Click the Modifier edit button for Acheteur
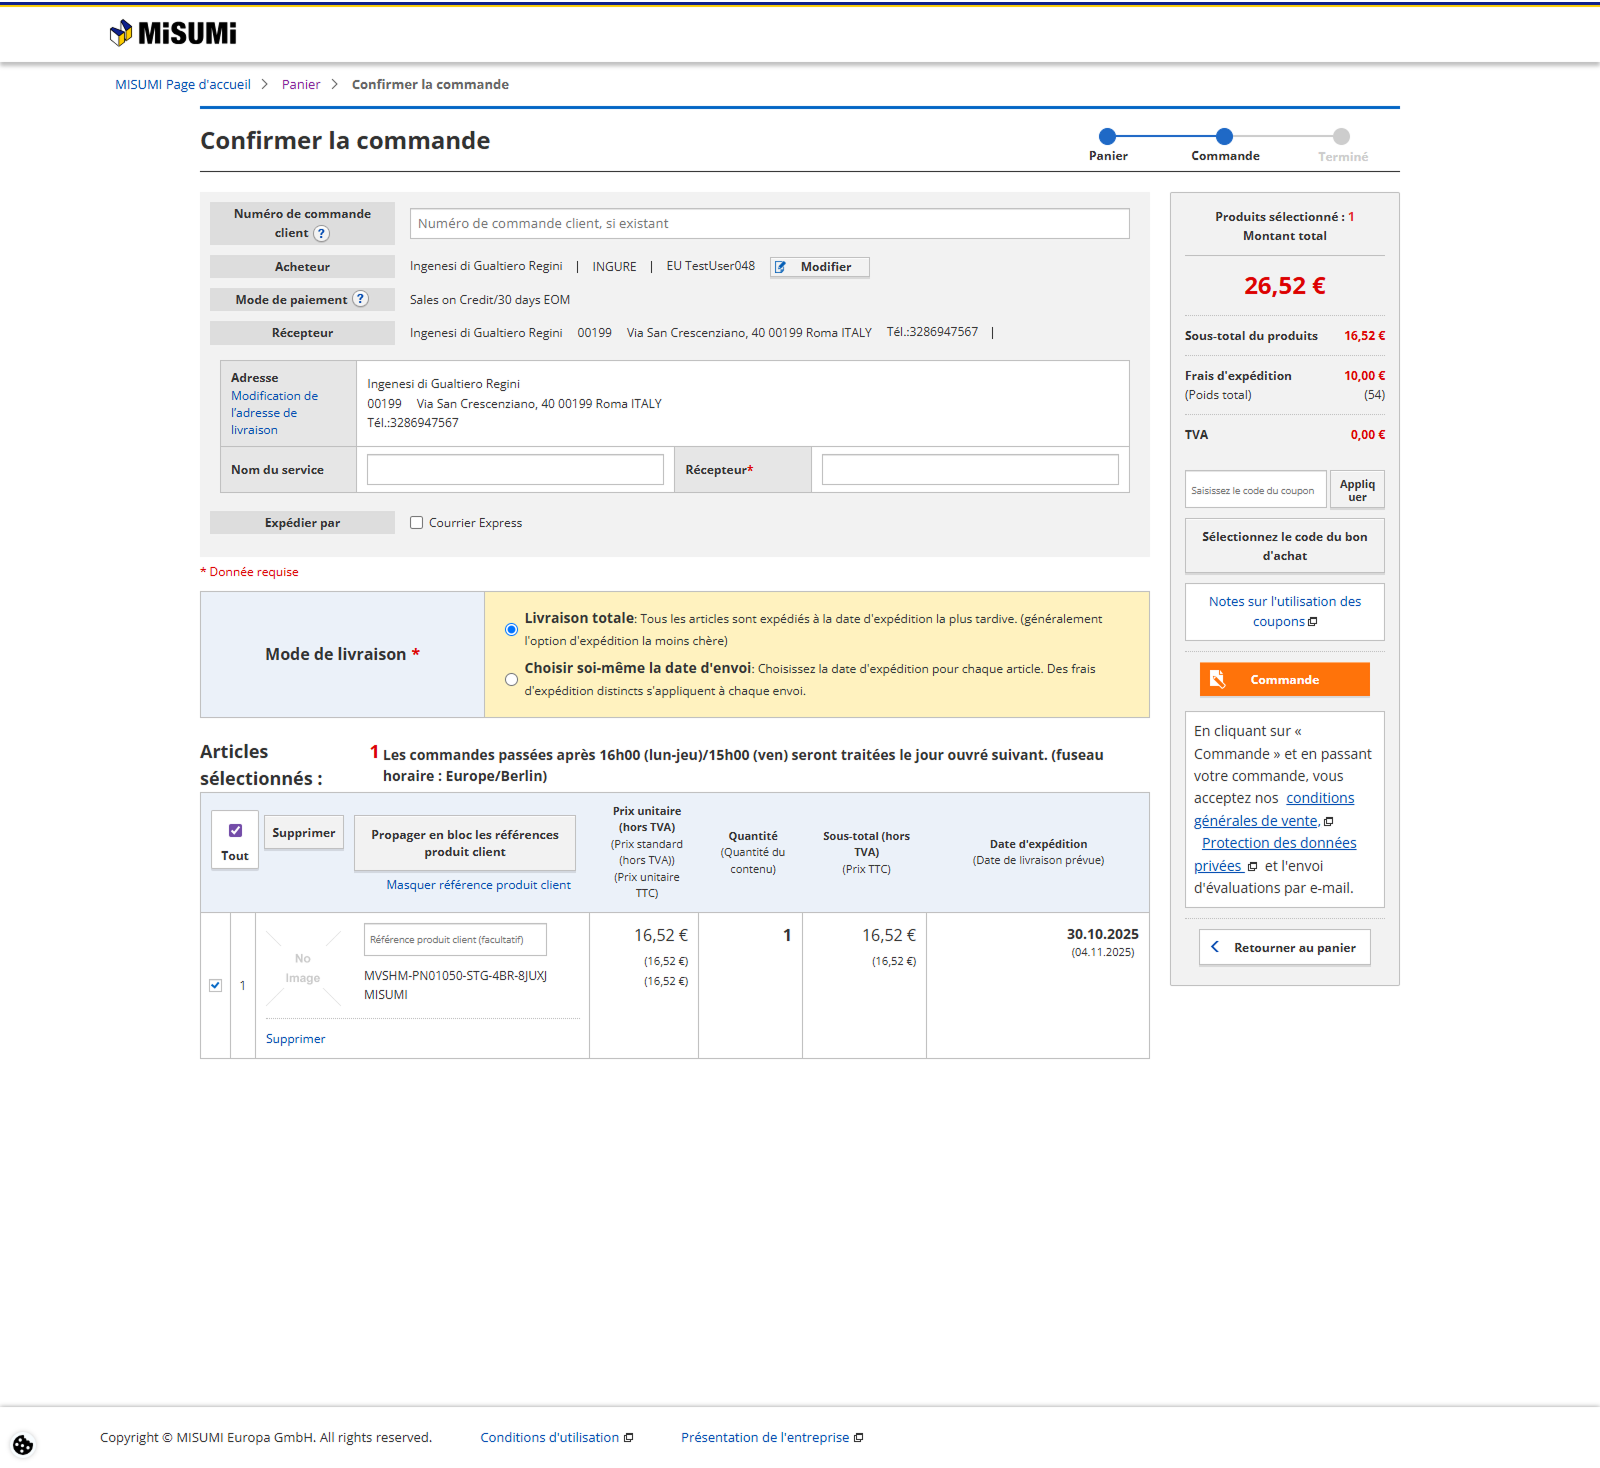 (819, 267)
